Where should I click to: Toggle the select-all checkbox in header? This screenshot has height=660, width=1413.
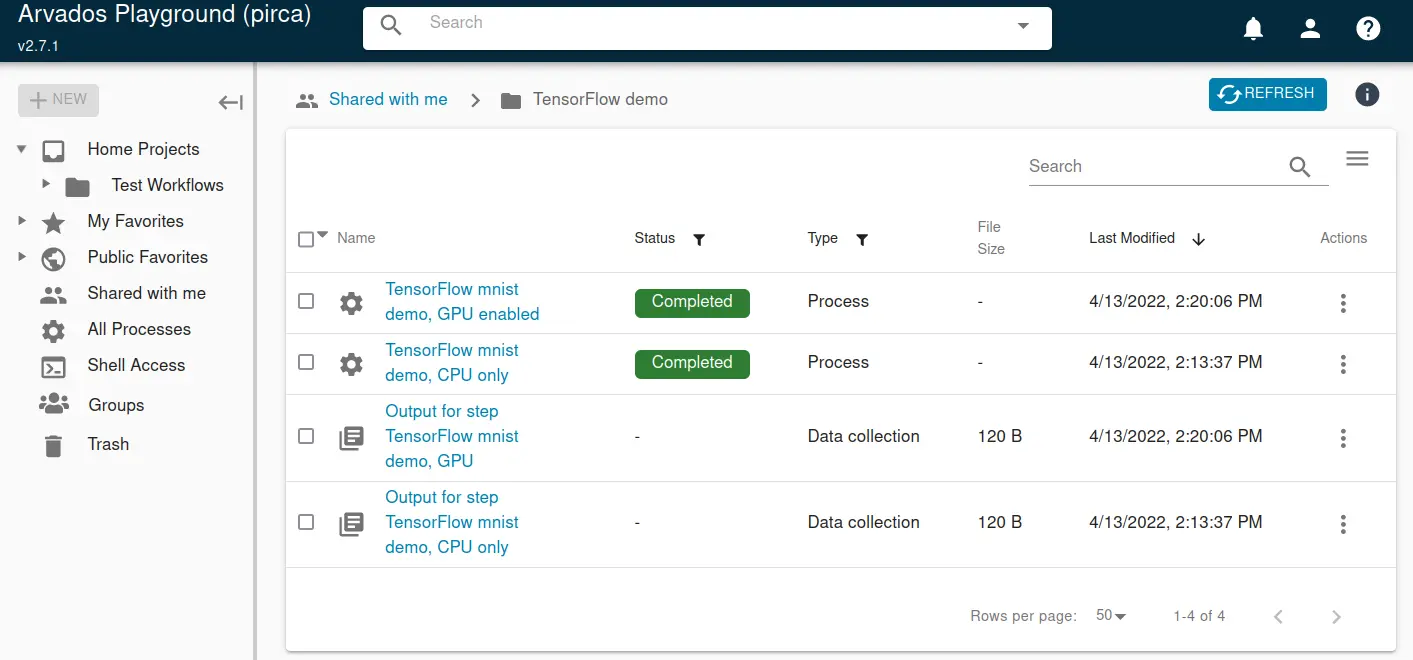pos(306,239)
